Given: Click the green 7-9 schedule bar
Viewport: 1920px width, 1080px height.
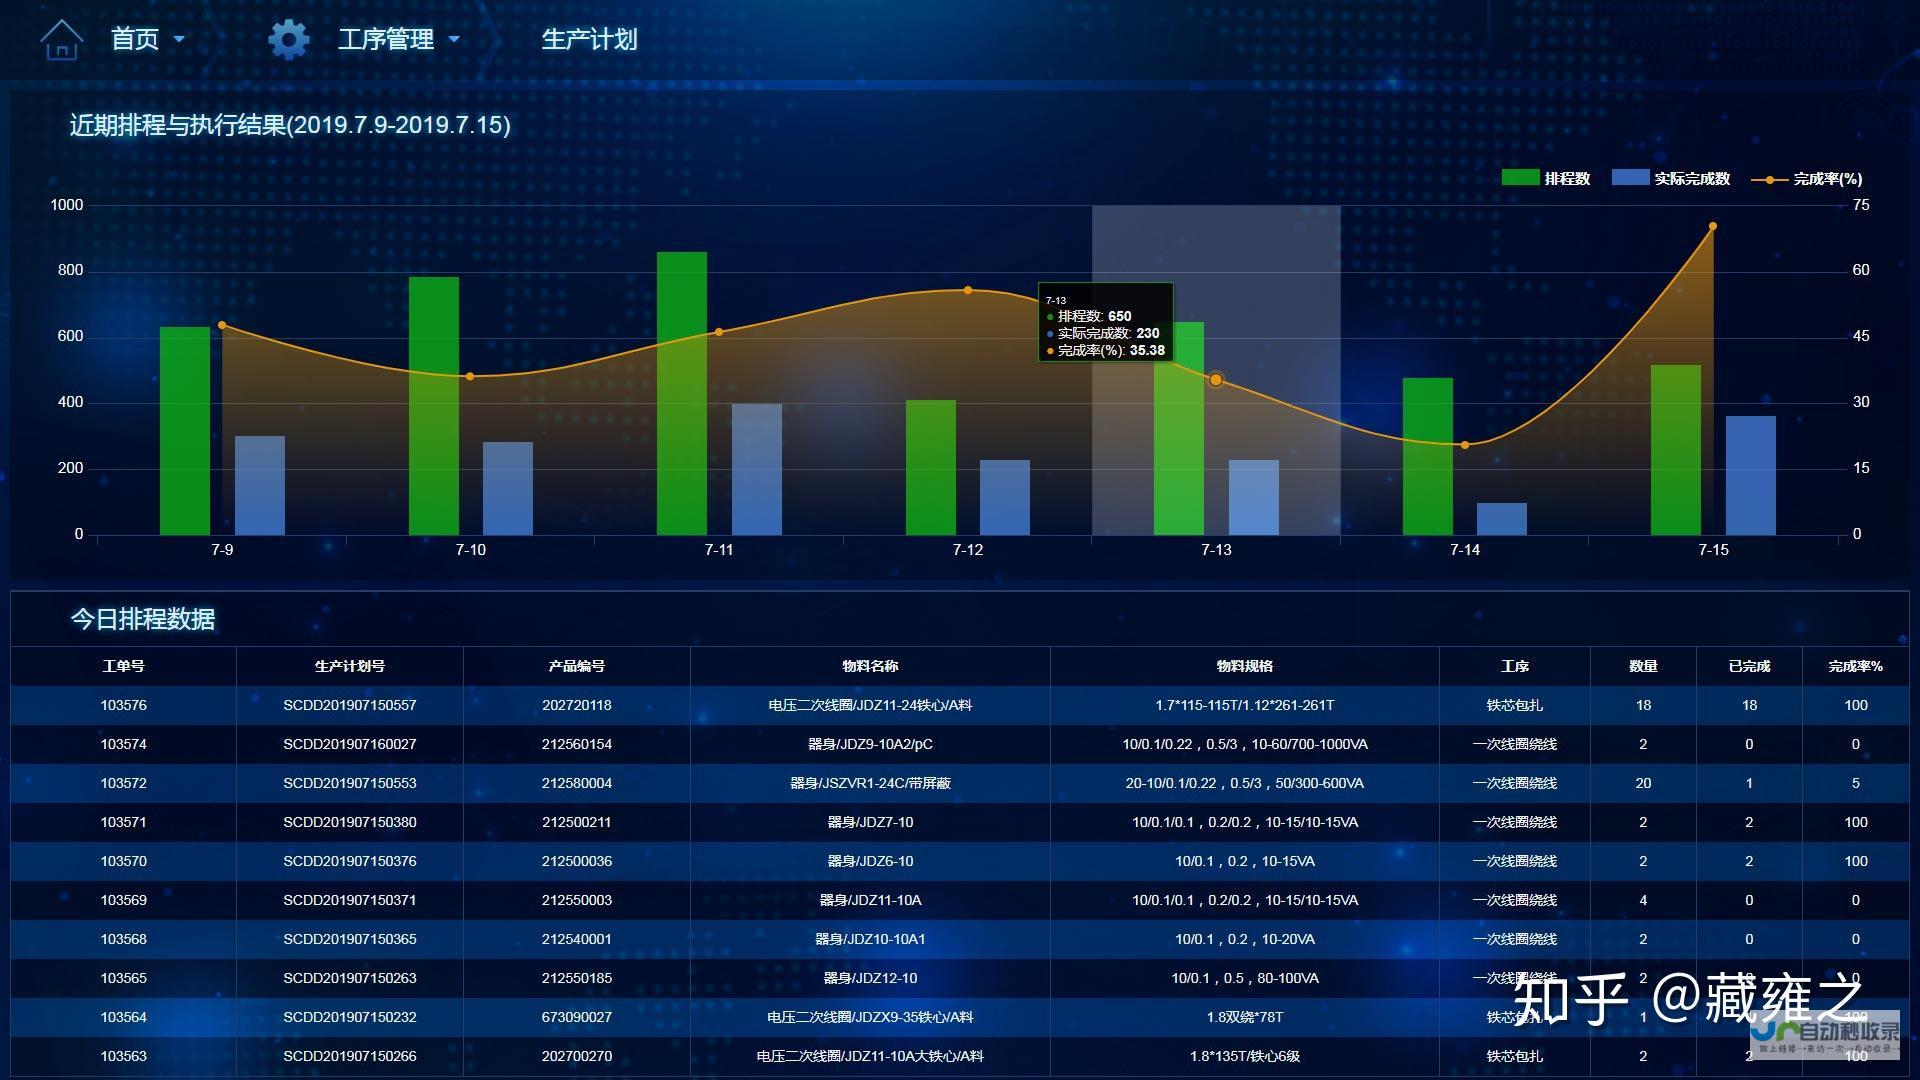Looking at the screenshot, I should pos(185,431).
